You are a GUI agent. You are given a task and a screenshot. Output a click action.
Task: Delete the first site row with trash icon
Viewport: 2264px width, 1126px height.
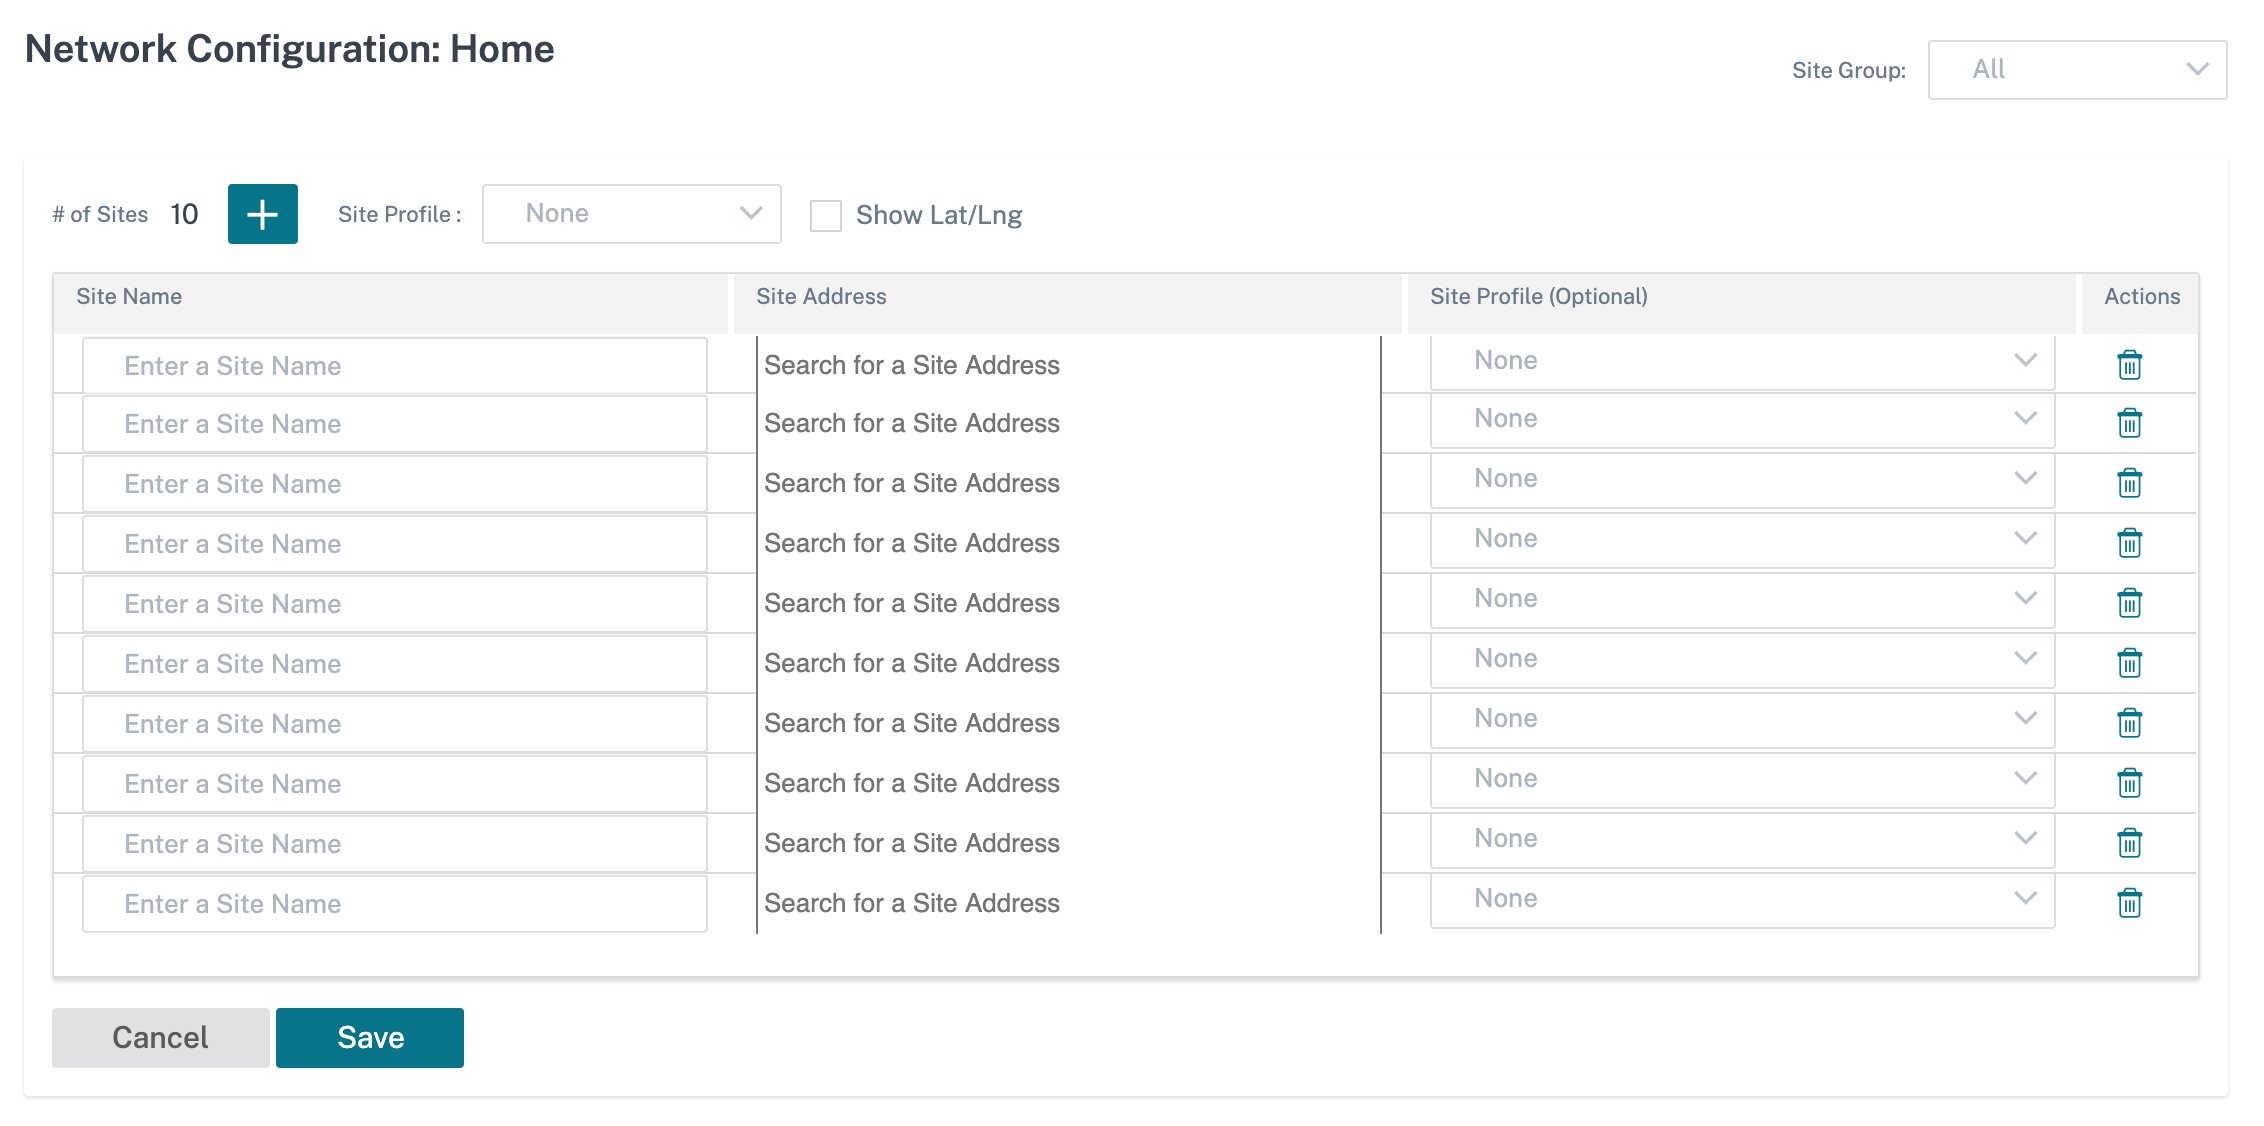(x=2129, y=365)
